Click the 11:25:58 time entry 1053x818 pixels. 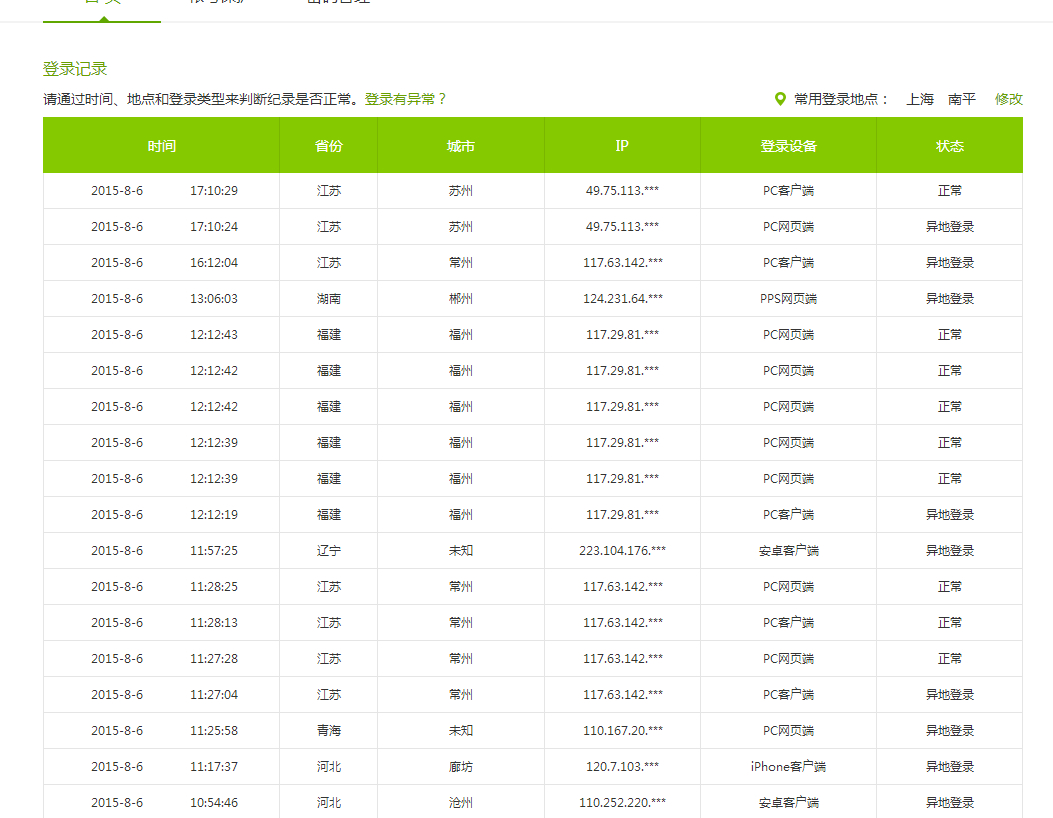[214, 731]
